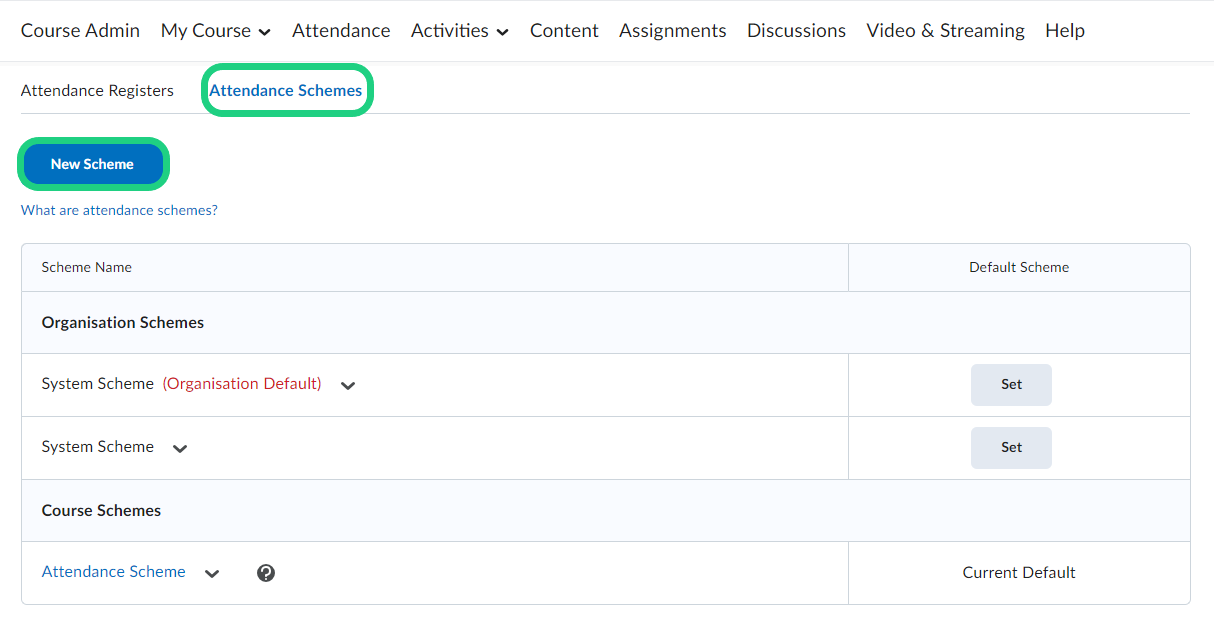Switch to the Attendance Registers tab
The width and height of the screenshot is (1214, 626).
(x=97, y=91)
